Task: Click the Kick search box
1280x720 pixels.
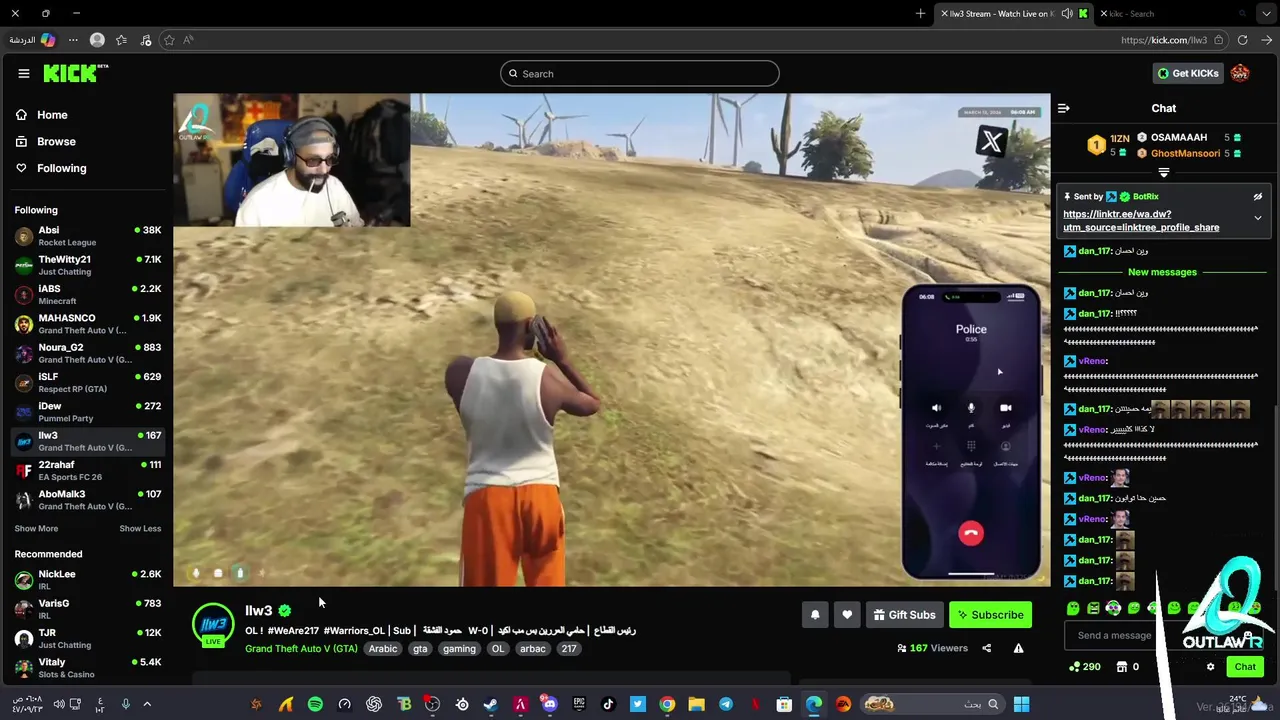Action: [640, 73]
